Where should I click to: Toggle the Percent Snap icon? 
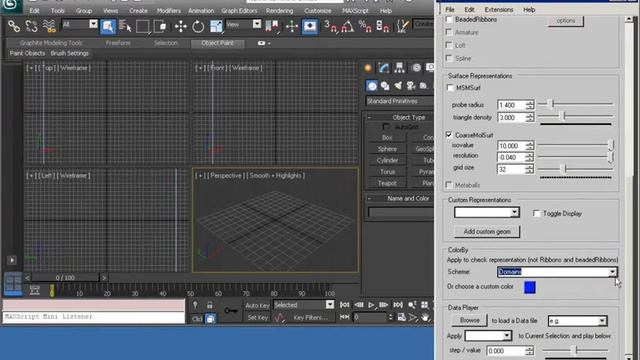tap(365, 27)
